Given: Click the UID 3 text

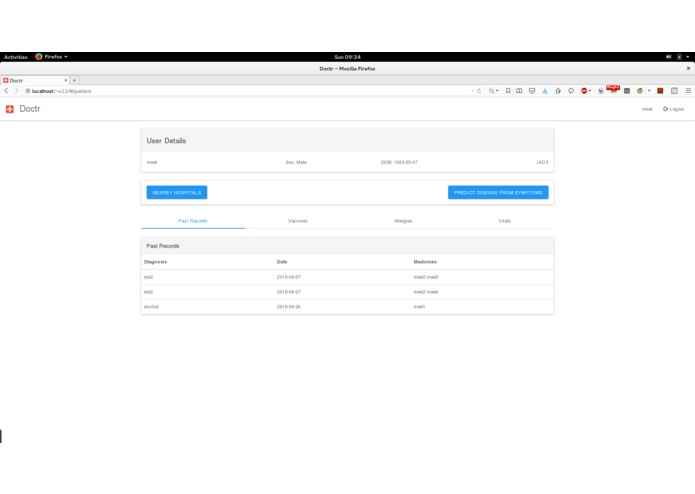Looking at the screenshot, I should tap(543, 162).
